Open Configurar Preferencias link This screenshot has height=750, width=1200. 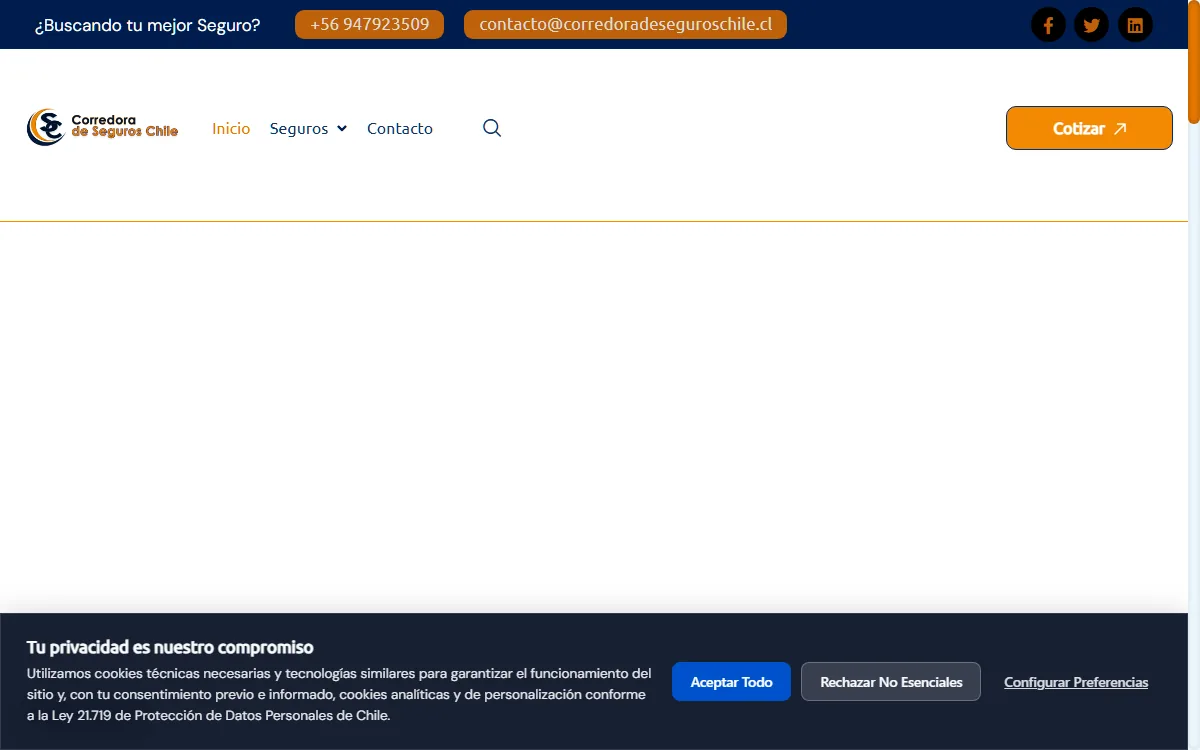pyautogui.click(x=1076, y=682)
